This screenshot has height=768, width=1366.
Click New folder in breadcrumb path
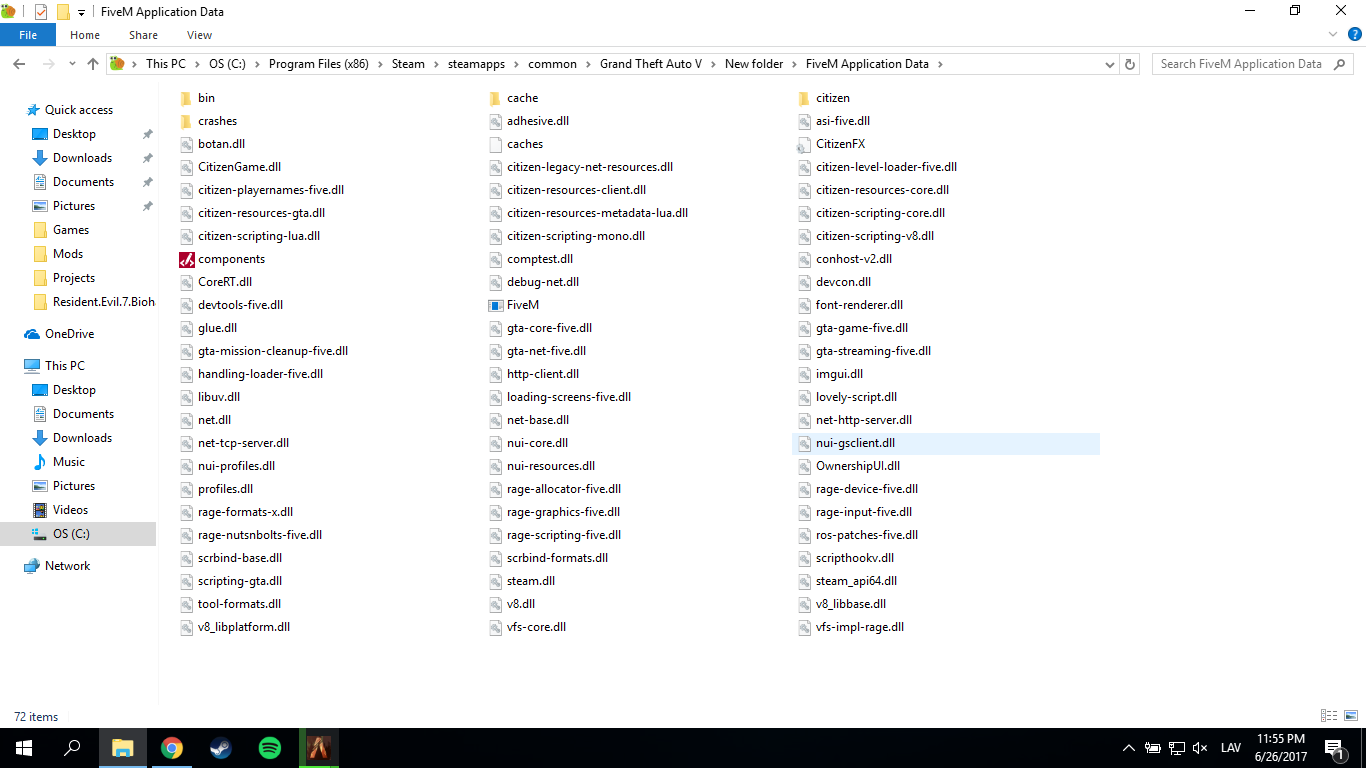754,64
